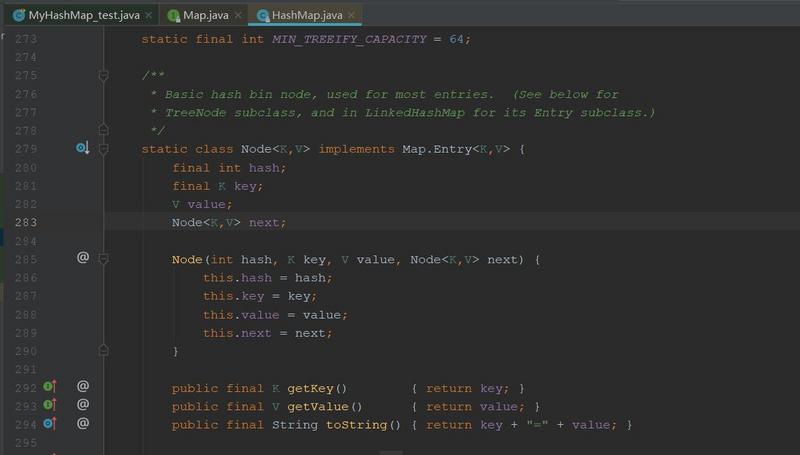
Task: Click line number 295 in the gutter
Action: pyautogui.click(x=26, y=443)
